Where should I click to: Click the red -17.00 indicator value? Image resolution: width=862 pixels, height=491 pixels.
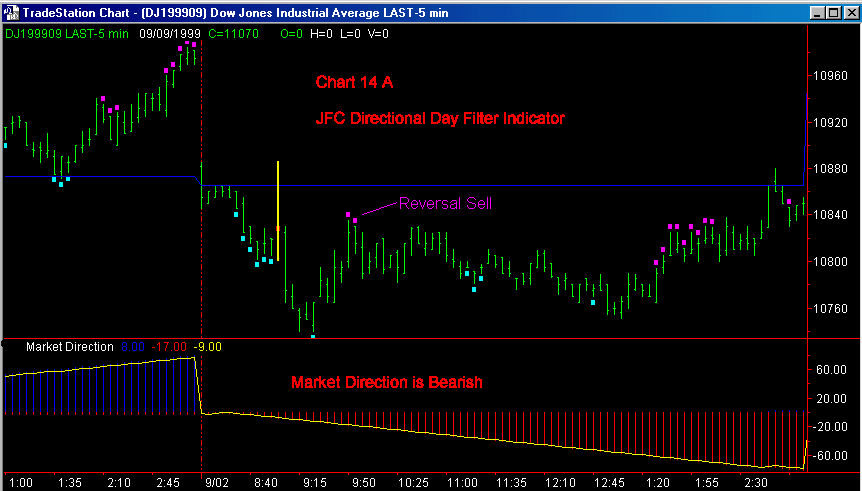pos(169,347)
